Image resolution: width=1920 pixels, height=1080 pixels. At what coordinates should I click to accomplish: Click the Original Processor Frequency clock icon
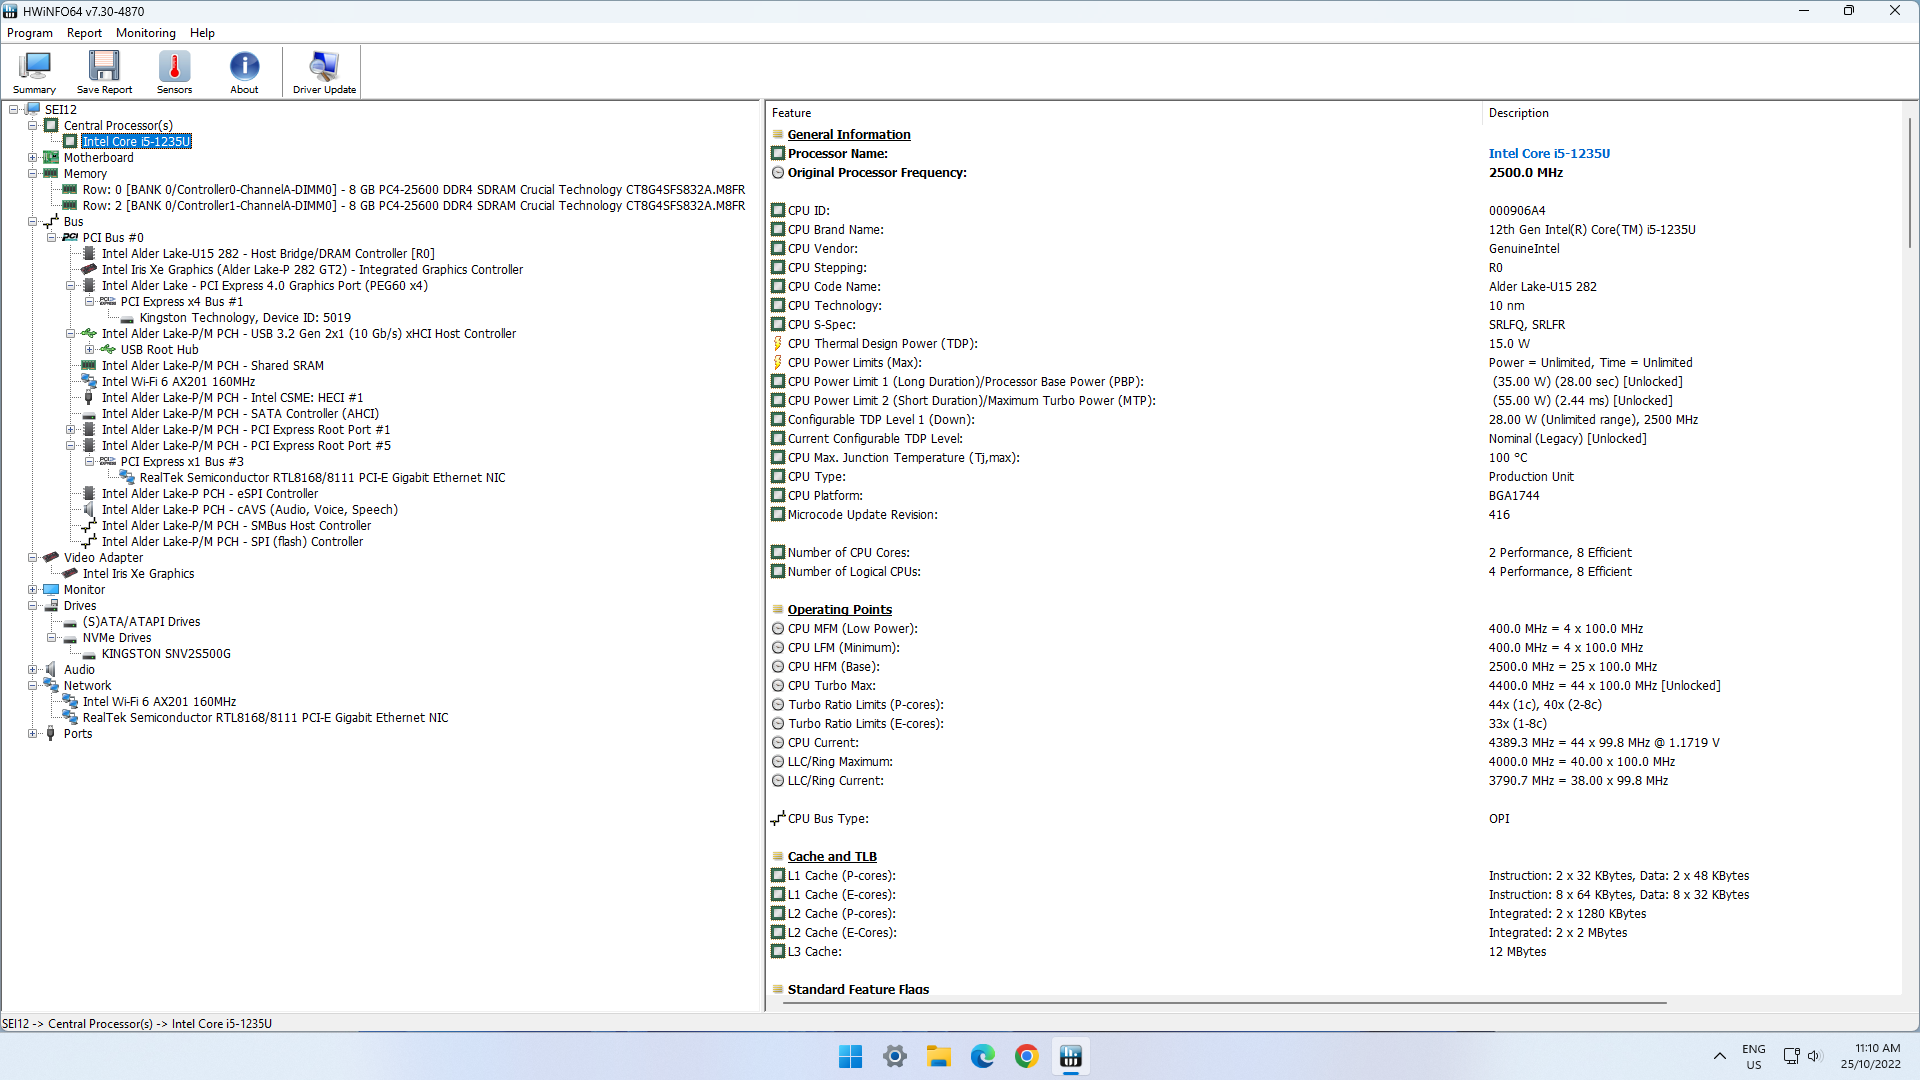coord(777,173)
